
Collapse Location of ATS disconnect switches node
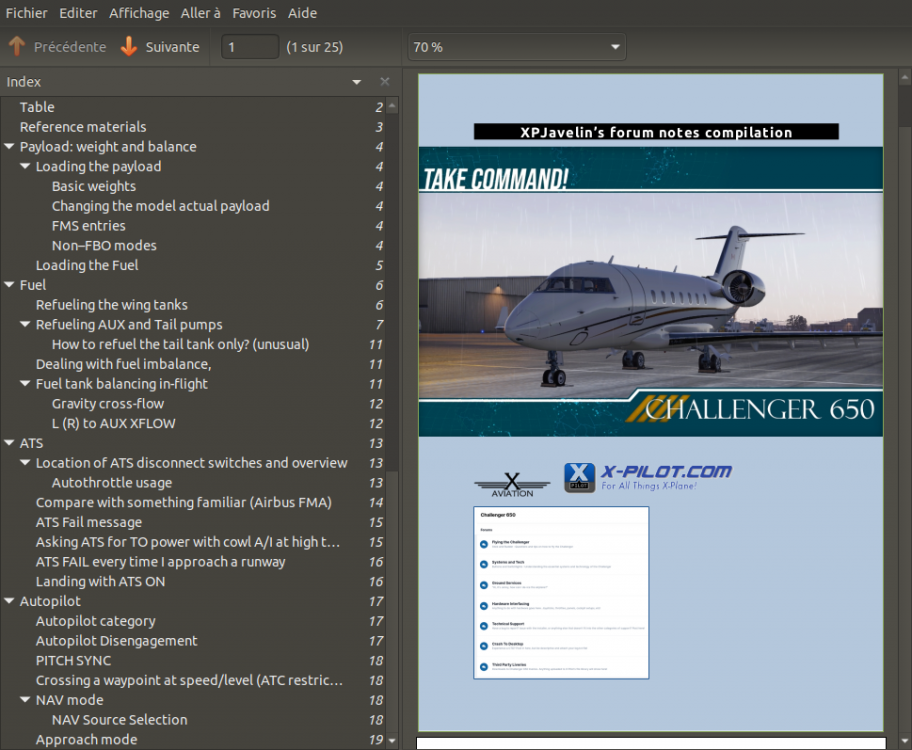pyautogui.click(x=25, y=463)
